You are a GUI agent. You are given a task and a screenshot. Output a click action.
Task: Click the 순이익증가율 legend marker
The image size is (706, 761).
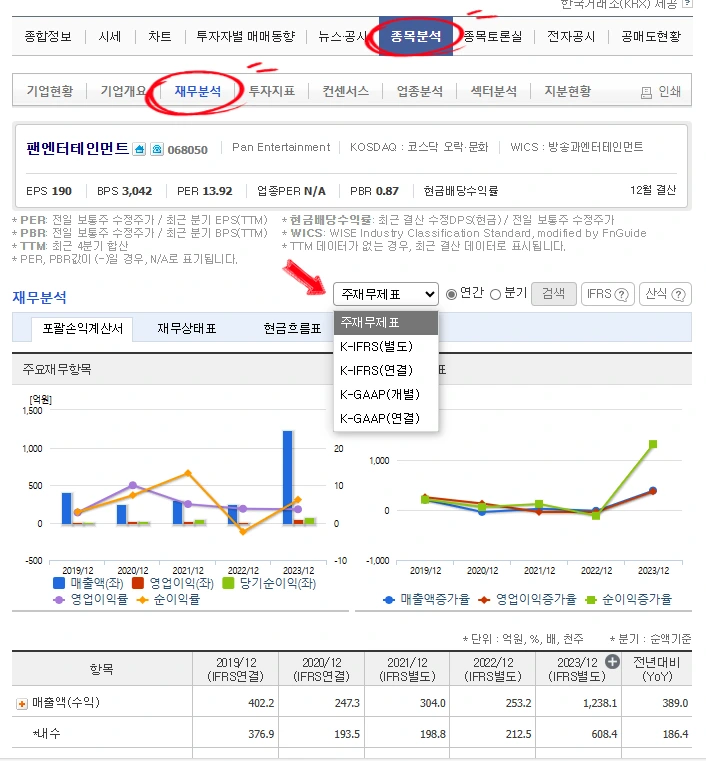coord(591,600)
